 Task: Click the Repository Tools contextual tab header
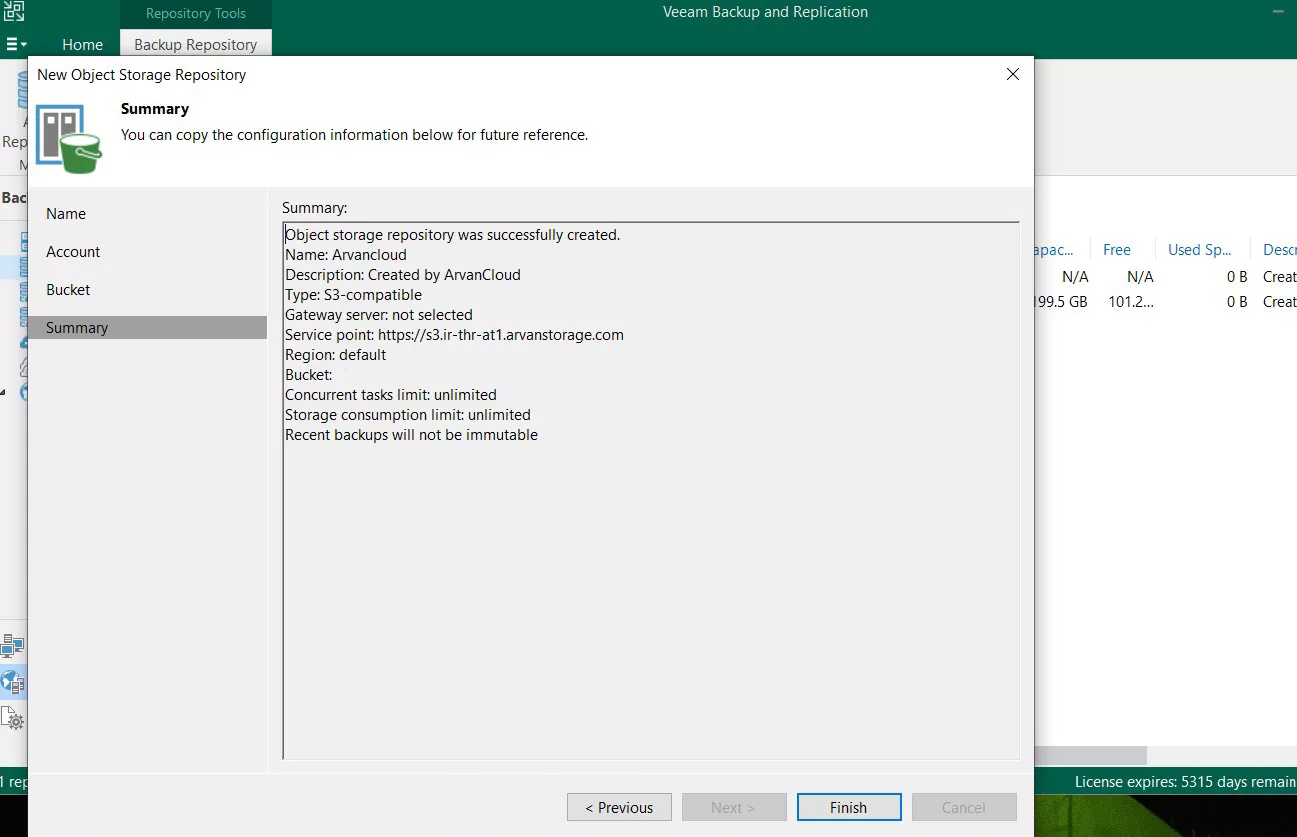(x=195, y=13)
